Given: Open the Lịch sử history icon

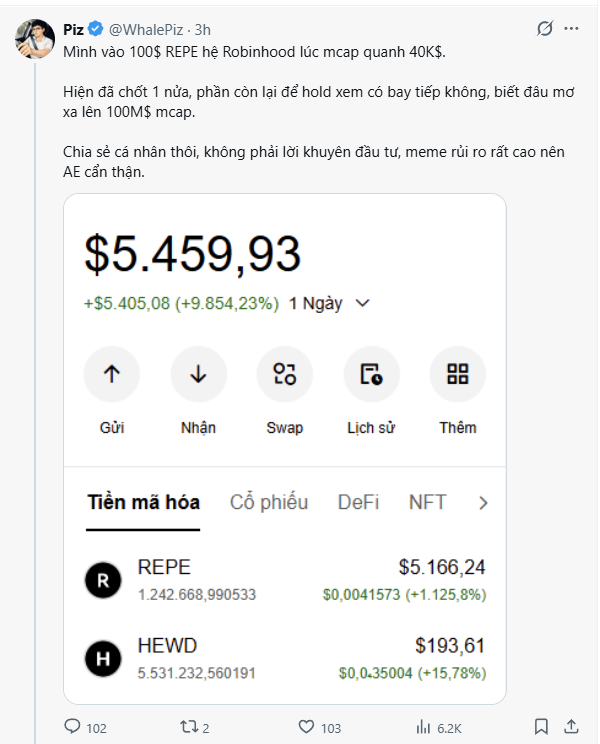Looking at the screenshot, I should point(371,374).
